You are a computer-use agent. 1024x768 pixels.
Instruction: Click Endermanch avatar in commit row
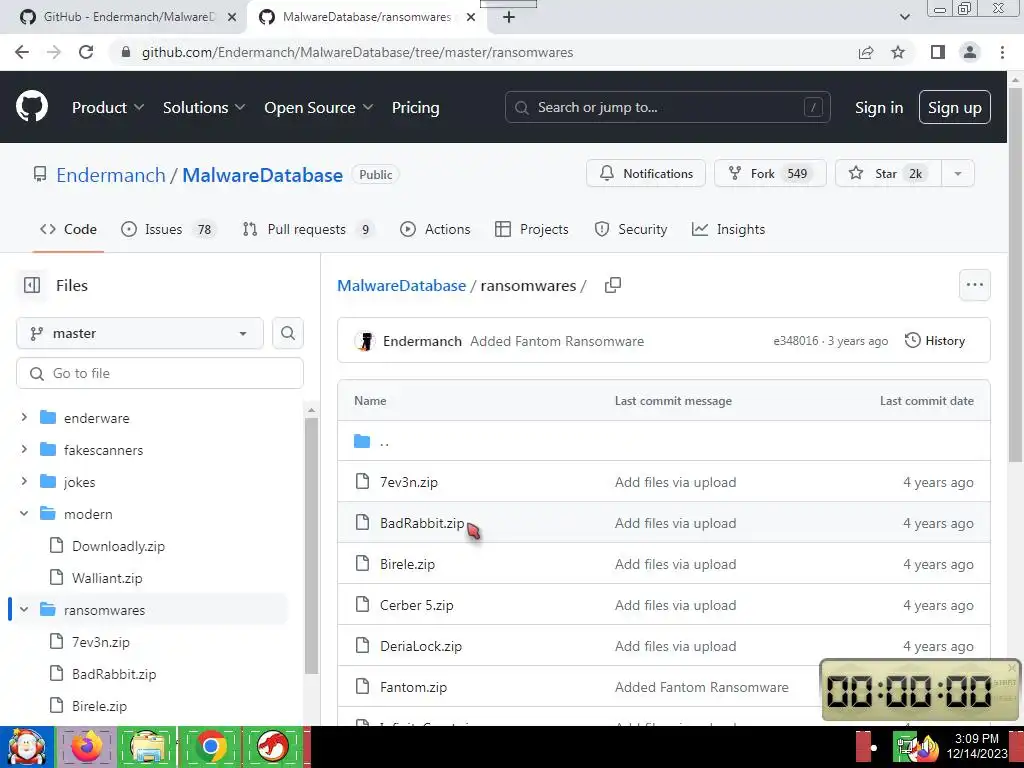[x=365, y=341]
